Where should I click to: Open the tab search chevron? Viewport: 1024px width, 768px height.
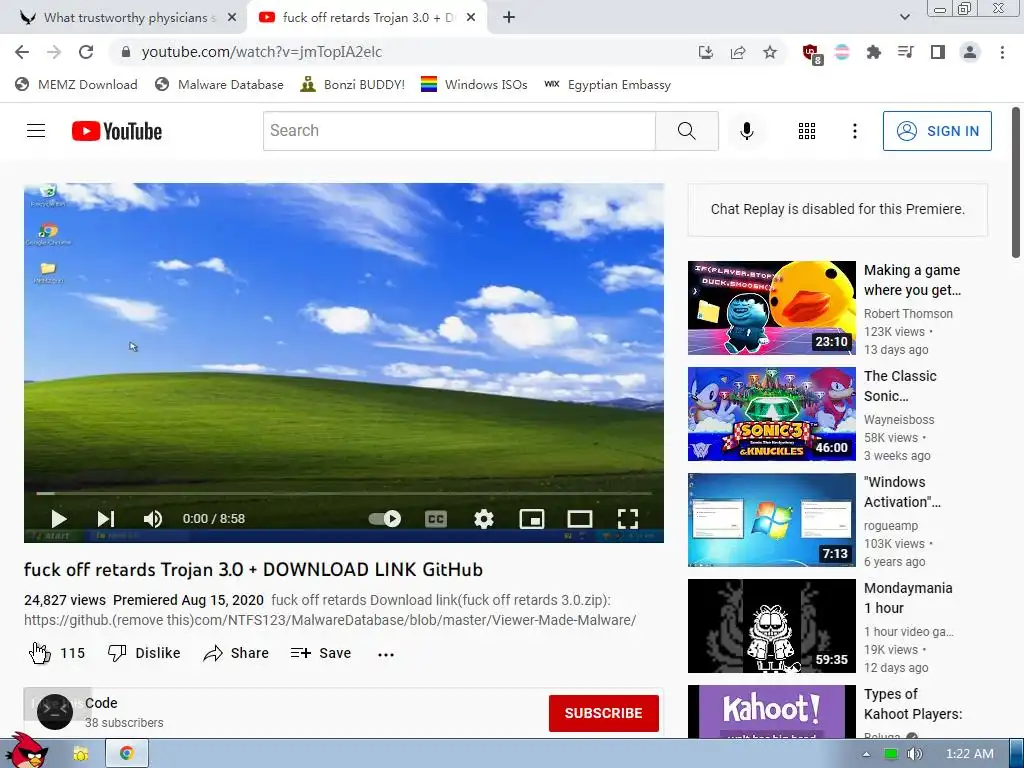click(x=904, y=17)
